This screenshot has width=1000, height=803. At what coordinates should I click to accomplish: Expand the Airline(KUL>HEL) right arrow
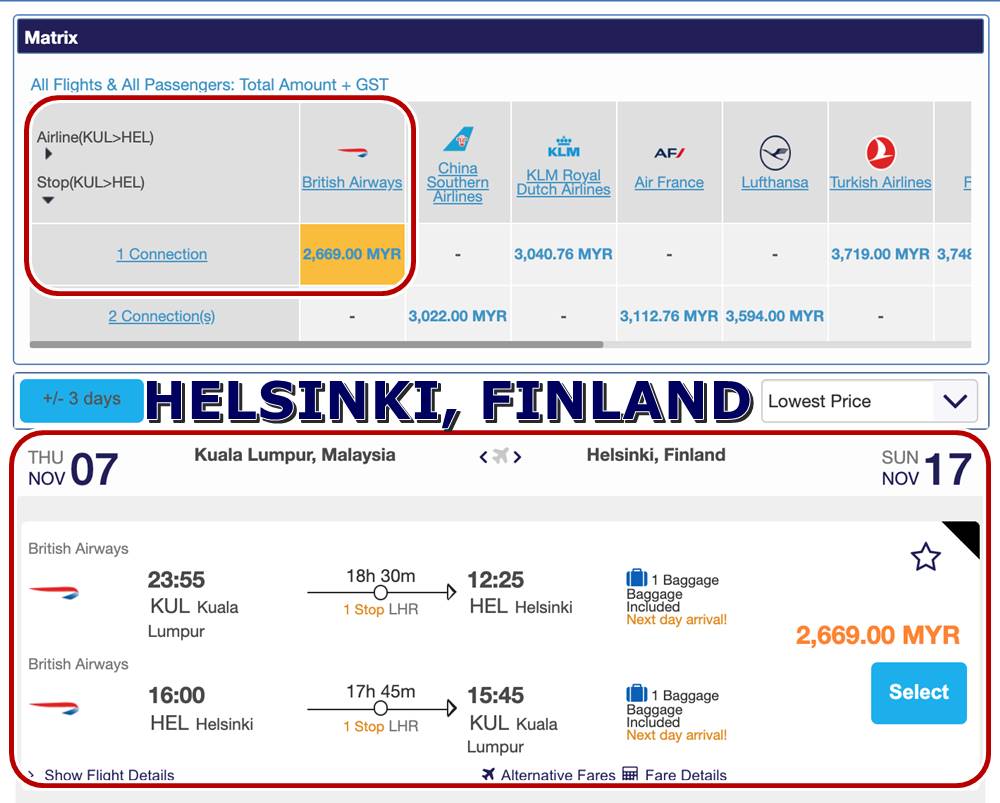(48, 154)
